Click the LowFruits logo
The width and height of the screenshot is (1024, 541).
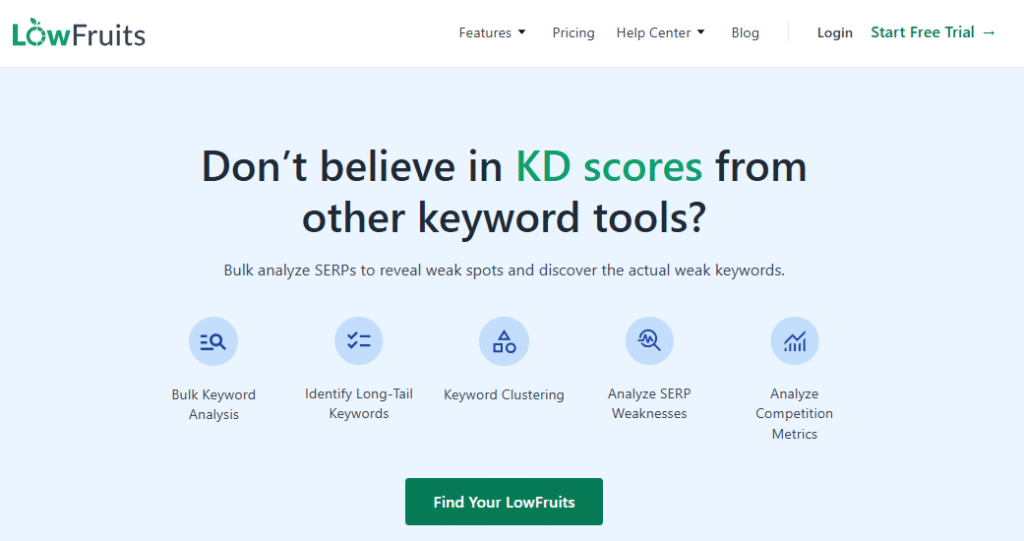click(x=79, y=33)
